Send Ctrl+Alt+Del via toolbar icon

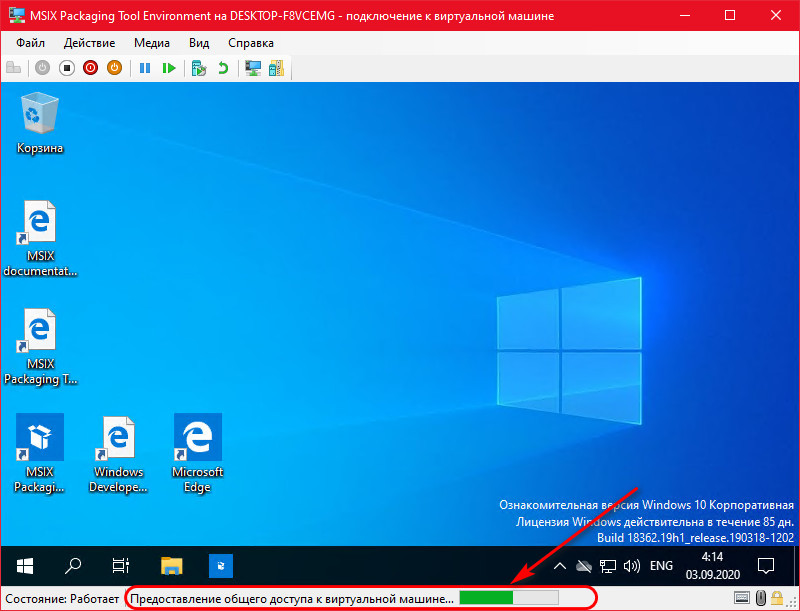tap(14, 68)
